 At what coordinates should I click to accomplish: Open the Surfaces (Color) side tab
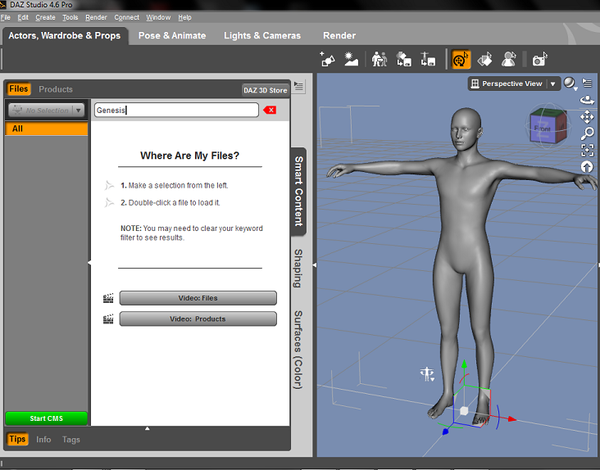(298, 350)
